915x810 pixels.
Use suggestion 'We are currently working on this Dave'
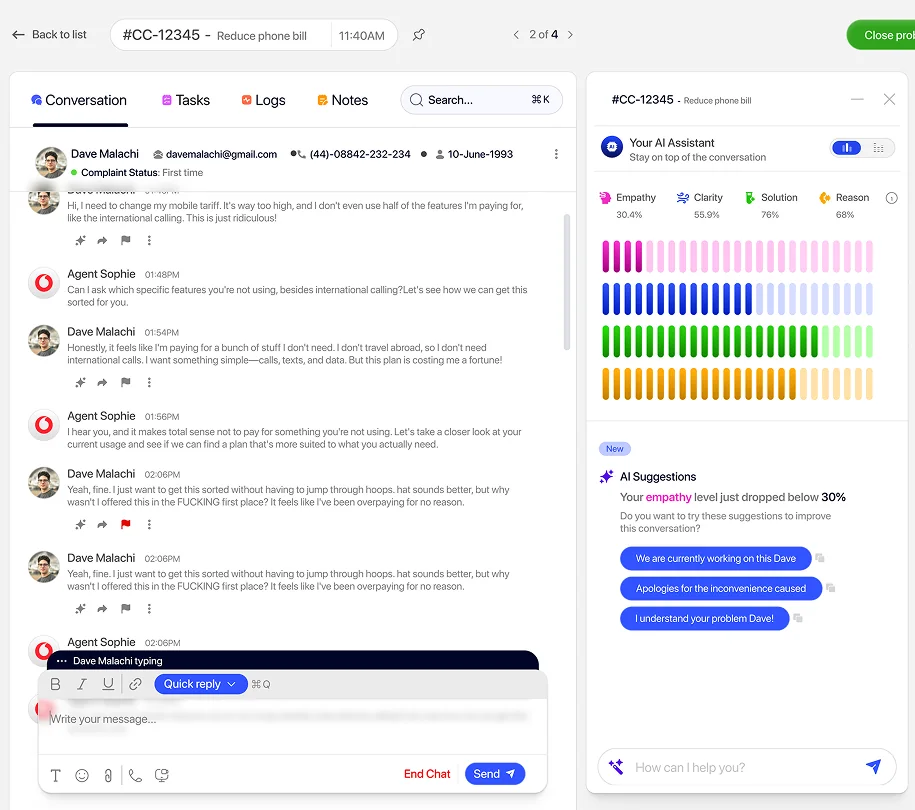coord(715,558)
